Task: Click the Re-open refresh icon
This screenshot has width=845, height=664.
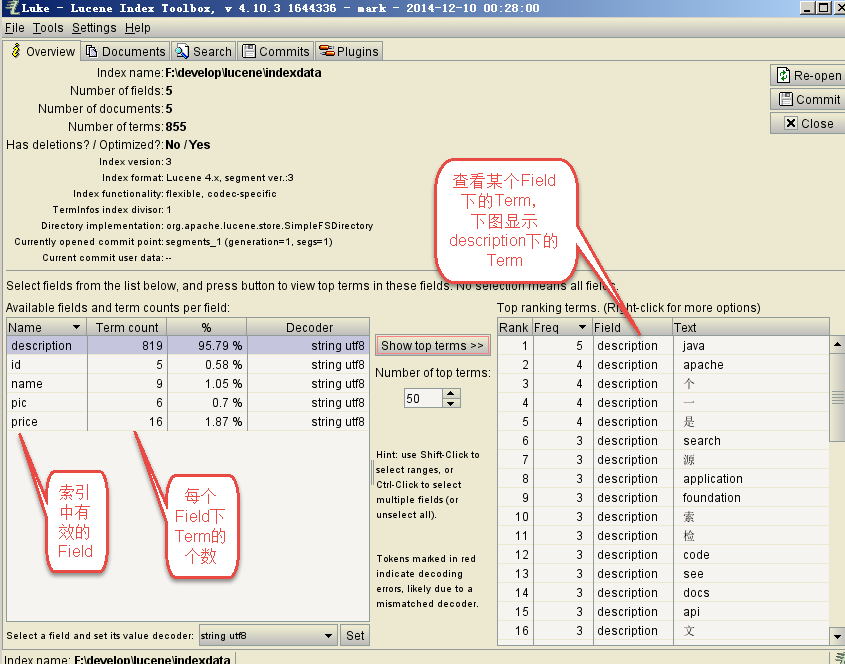Action: (783, 75)
